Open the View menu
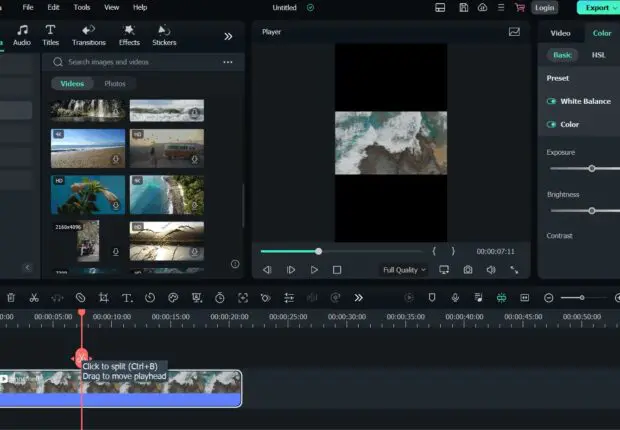This screenshot has width=620, height=430. pos(112,7)
